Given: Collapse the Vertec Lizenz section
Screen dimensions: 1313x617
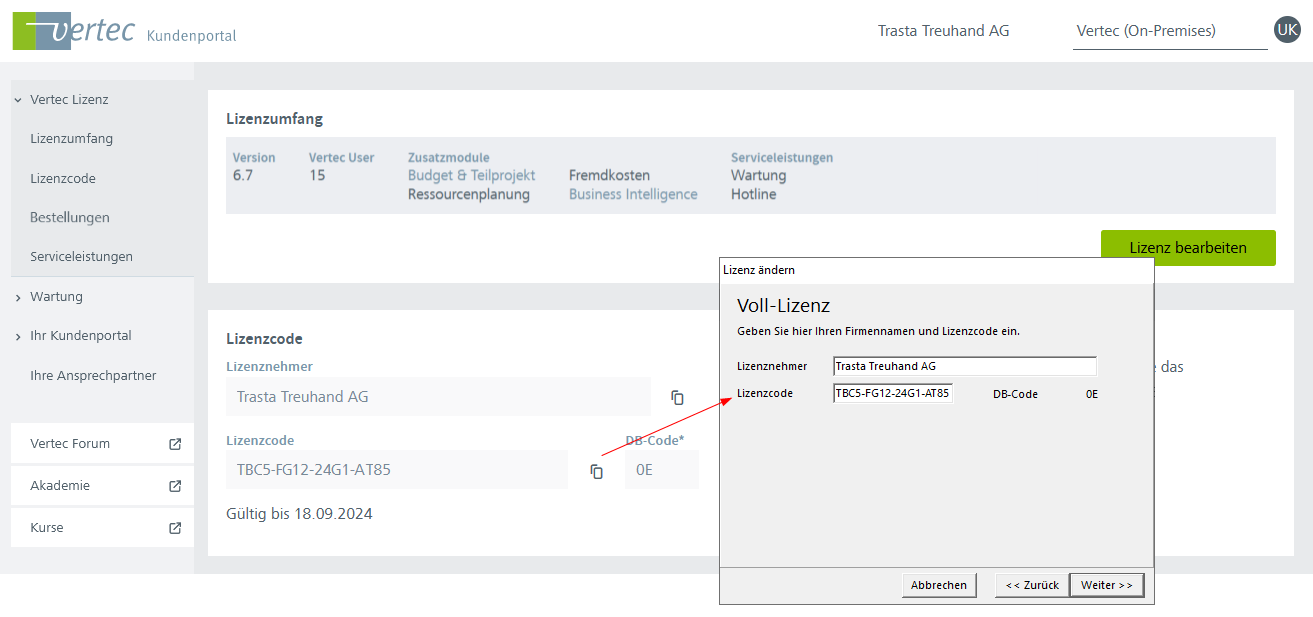Looking at the screenshot, I should pyautogui.click(x=18, y=100).
